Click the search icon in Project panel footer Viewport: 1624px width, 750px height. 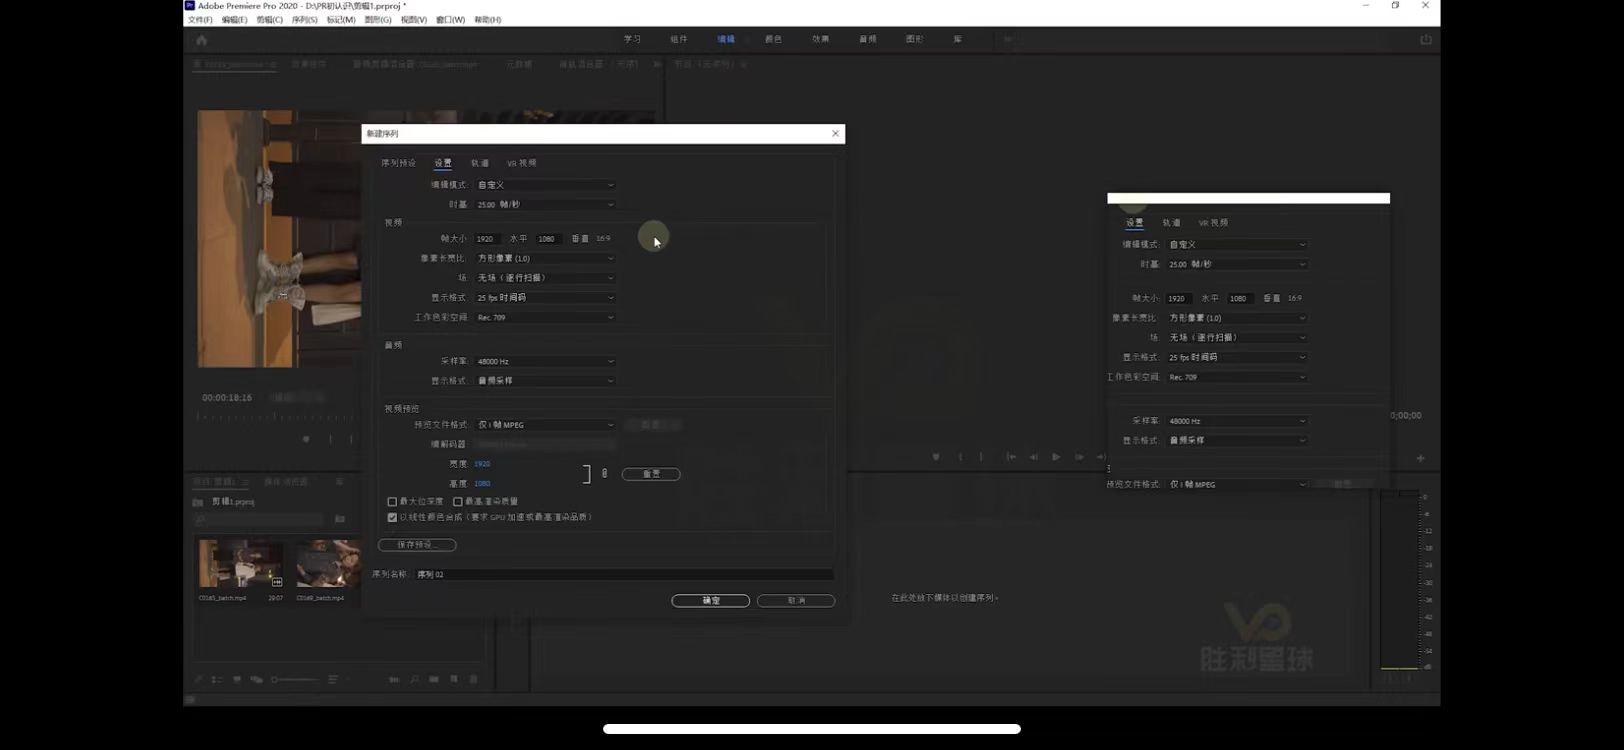tap(414, 679)
